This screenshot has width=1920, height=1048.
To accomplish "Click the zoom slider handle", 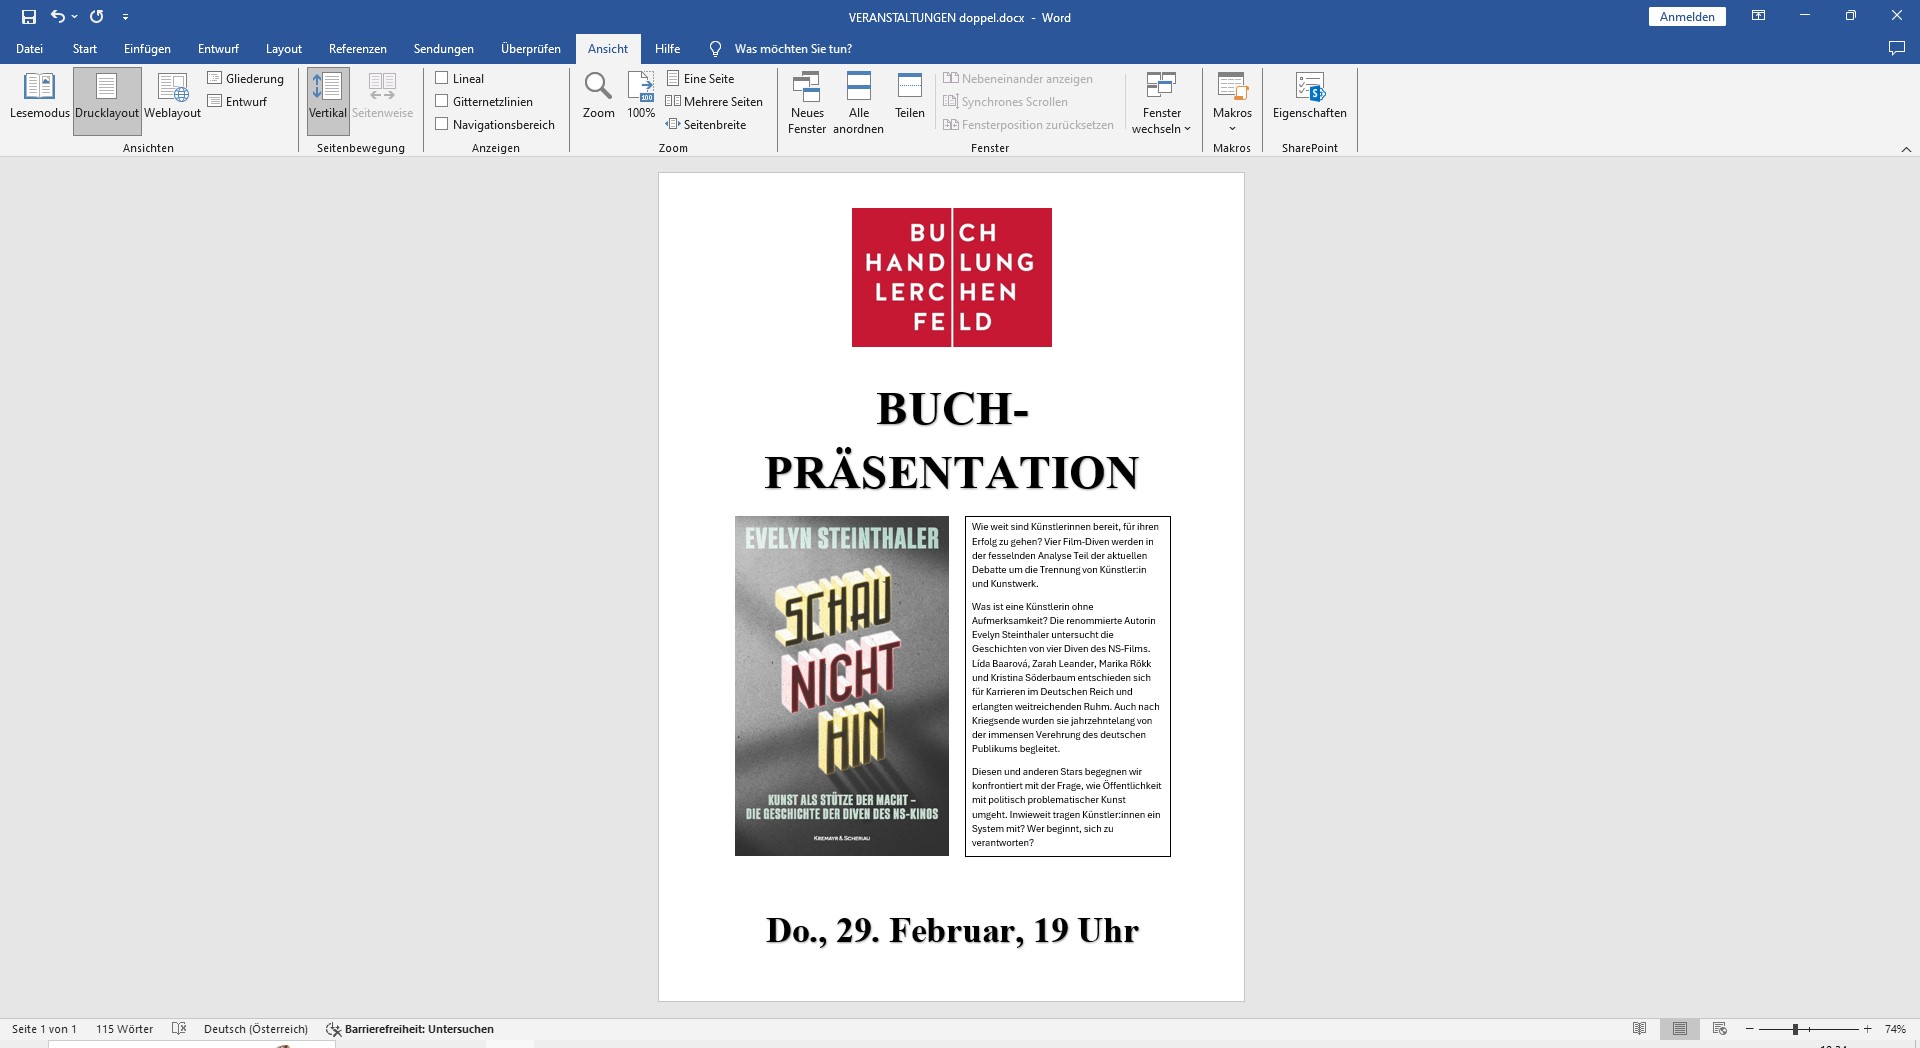I will [x=1795, y=1029].
